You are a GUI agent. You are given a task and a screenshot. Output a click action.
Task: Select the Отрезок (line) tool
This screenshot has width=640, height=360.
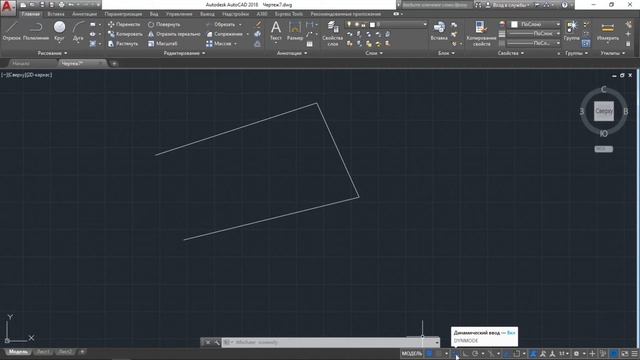point(11,31)
